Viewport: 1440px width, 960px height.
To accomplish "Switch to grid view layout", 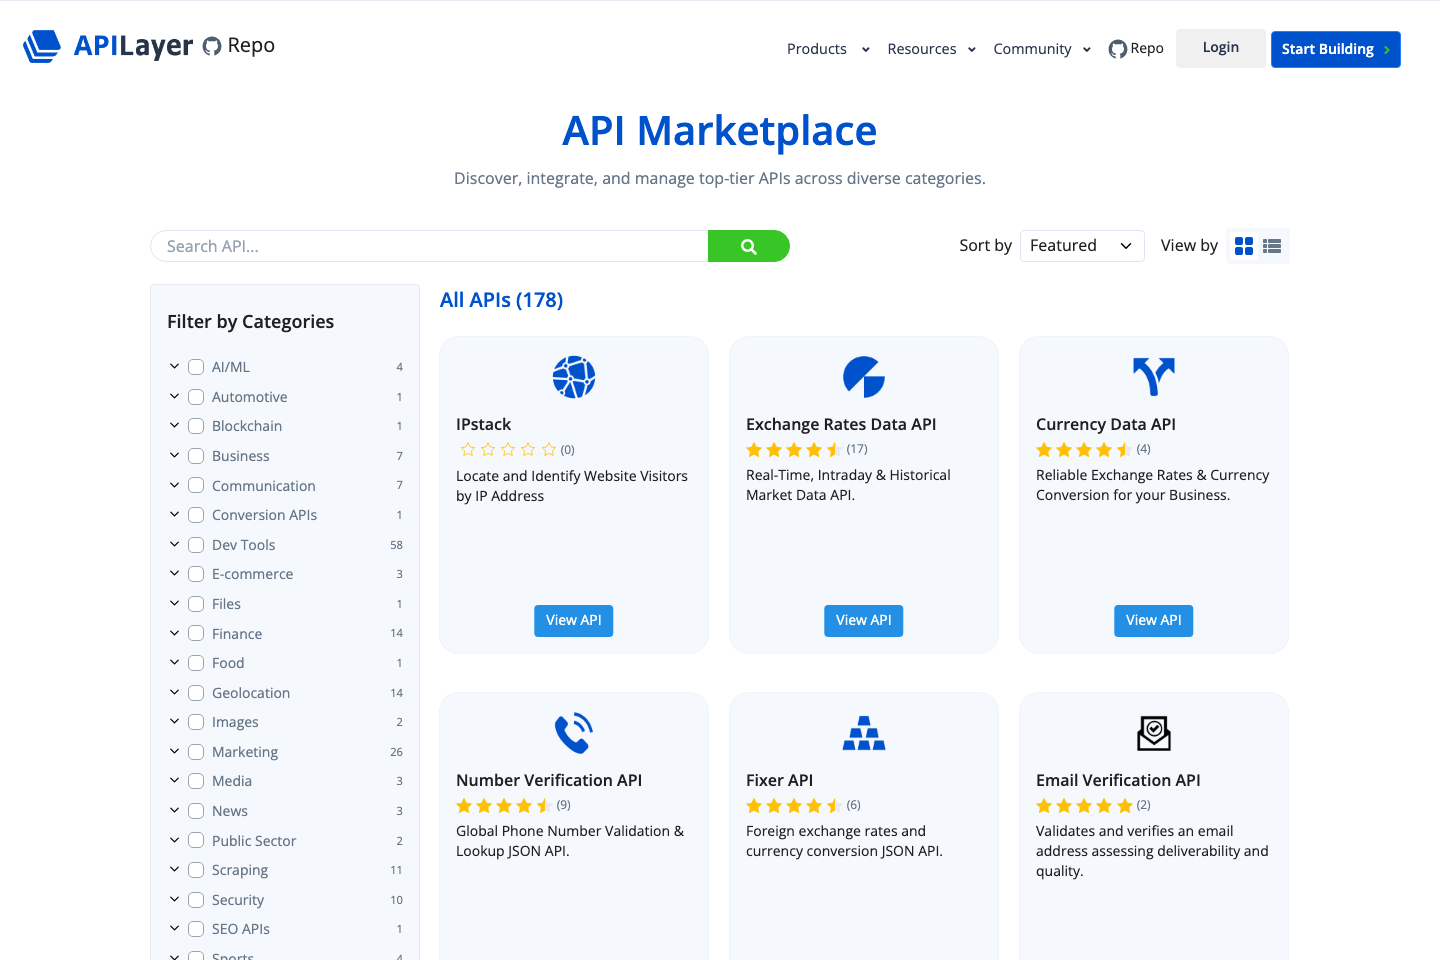I will 1243,245.
